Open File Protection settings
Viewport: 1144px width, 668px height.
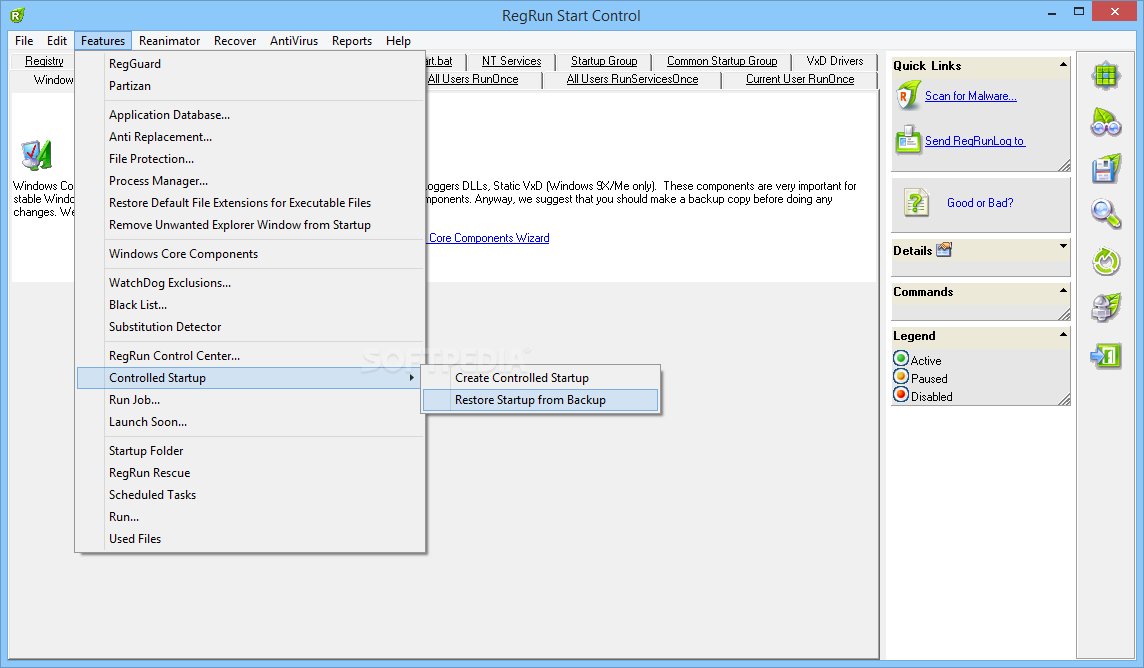250,158
